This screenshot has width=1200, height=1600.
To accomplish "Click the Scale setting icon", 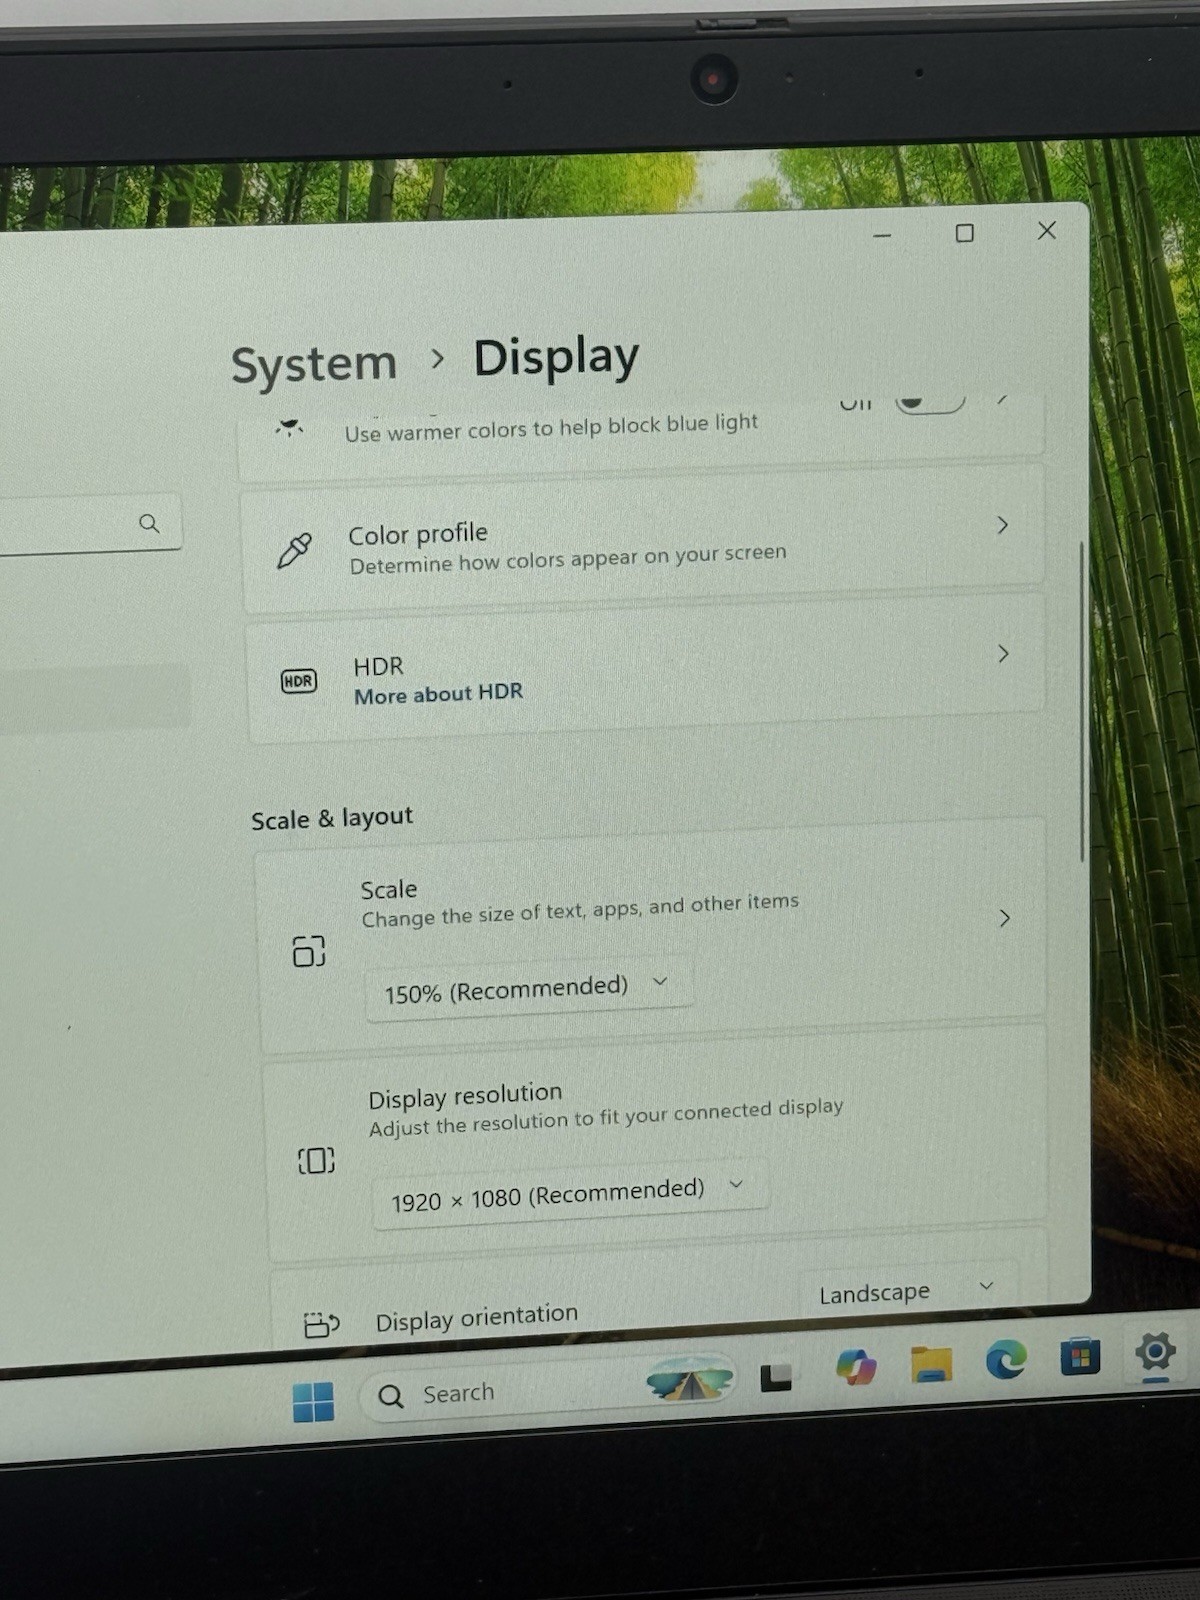I will (308, 951).
